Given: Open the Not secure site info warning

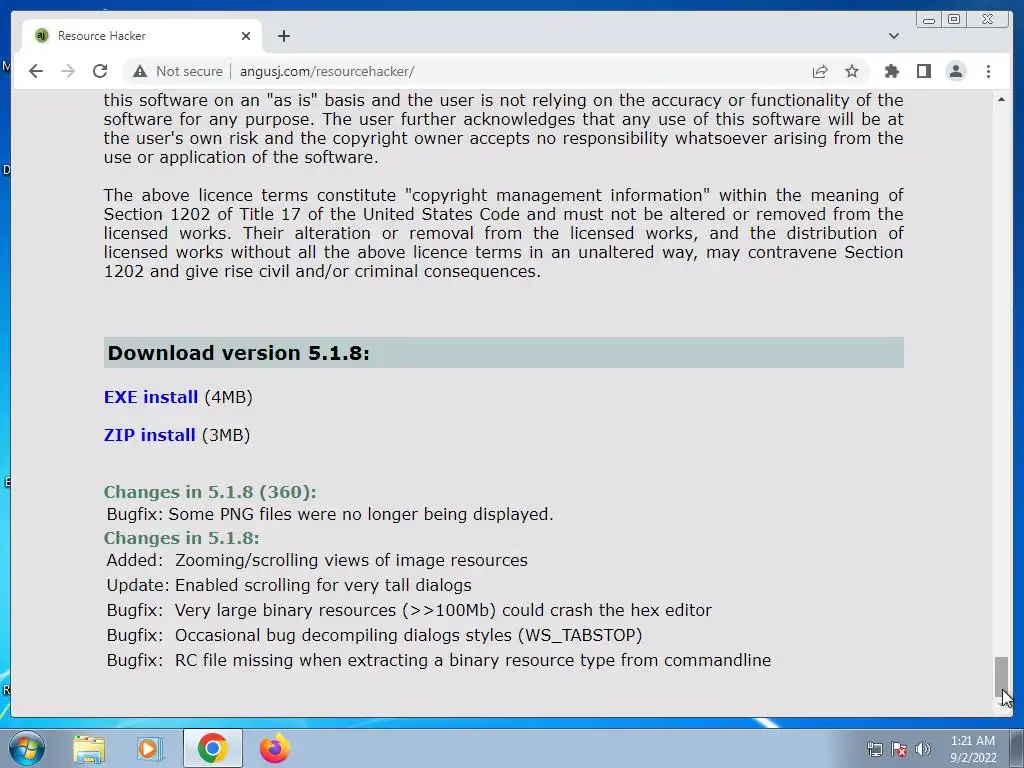Looking at the screenshot, I should coord(178,71).
